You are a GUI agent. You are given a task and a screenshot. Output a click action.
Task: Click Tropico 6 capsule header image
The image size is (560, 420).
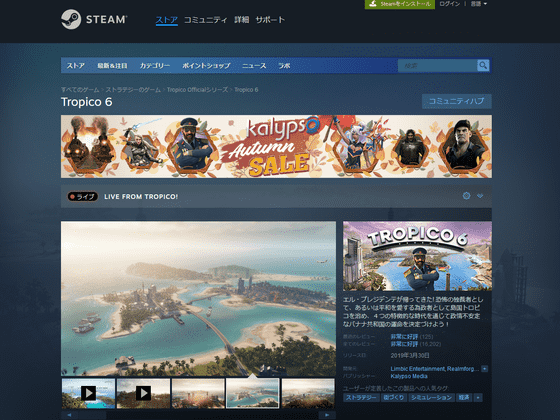(417, 256)
